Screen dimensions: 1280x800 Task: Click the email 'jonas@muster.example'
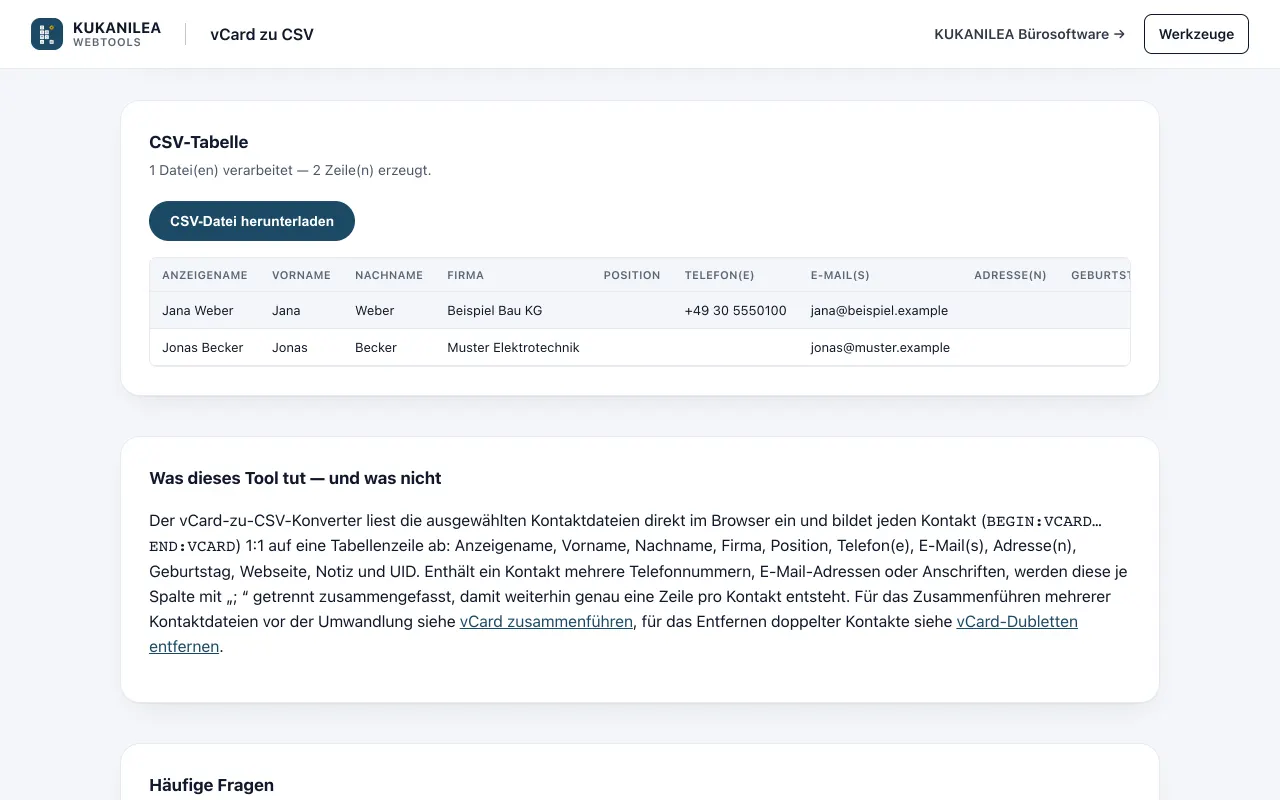click(880, 347)
